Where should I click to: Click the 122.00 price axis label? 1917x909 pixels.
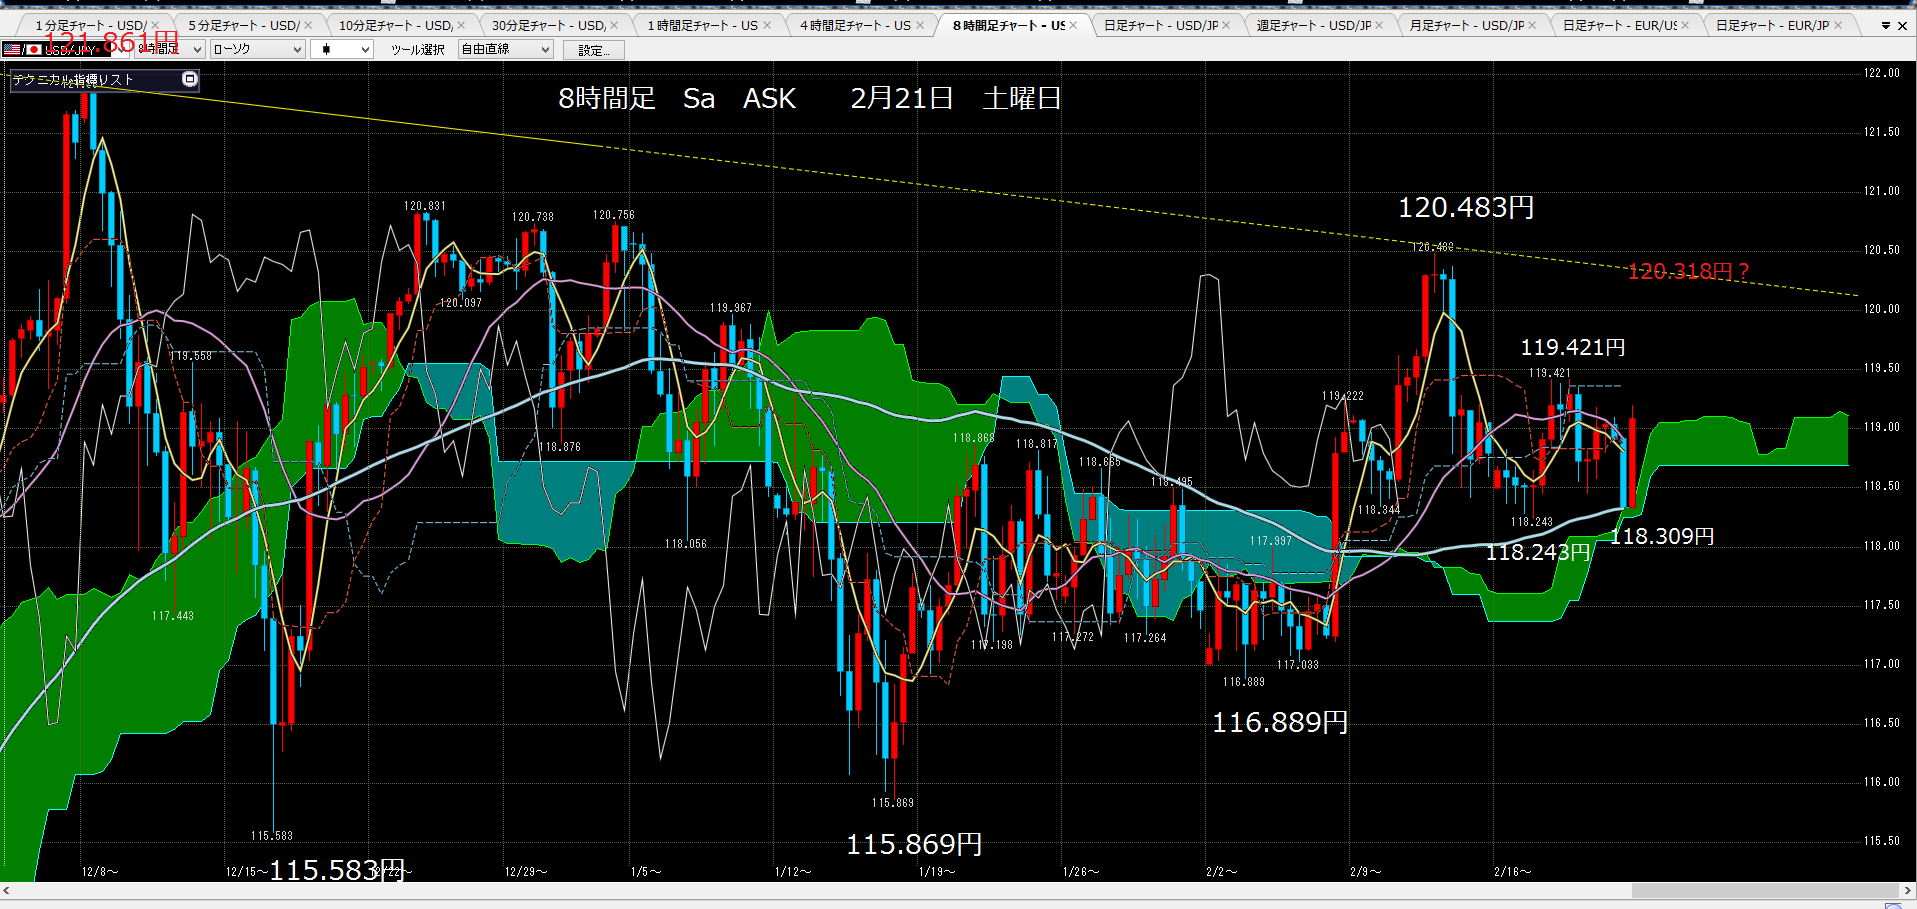click(1882, 73)
